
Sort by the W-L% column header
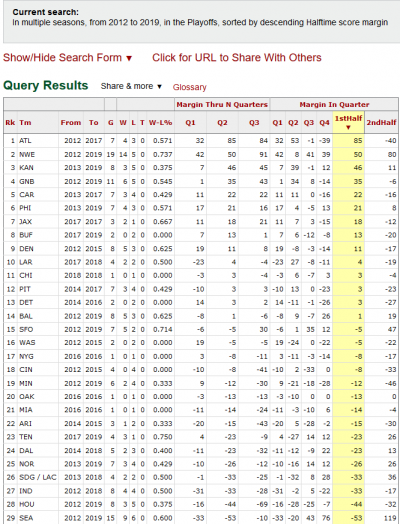click(x=160, y=122)
